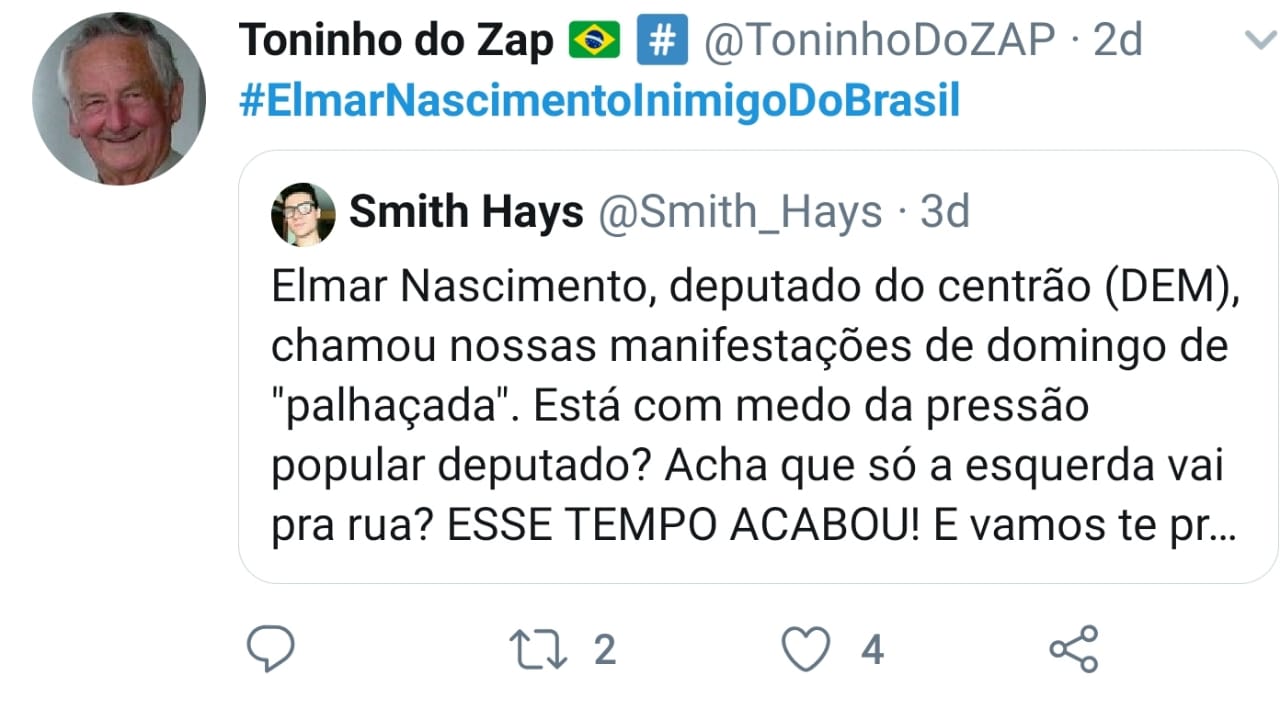Click the Smith Hays display name

[466, 212]
